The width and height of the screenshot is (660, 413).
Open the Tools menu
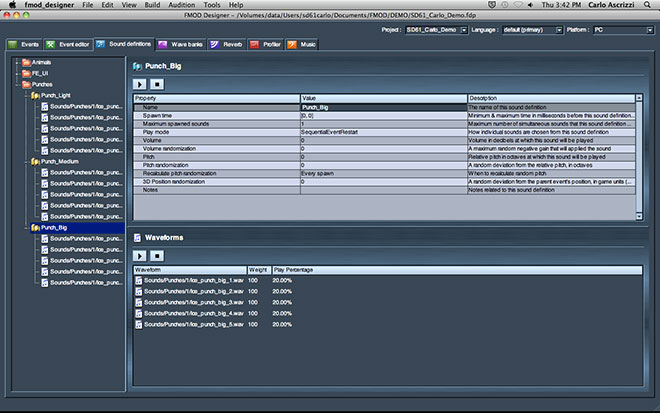coord(212,5)
